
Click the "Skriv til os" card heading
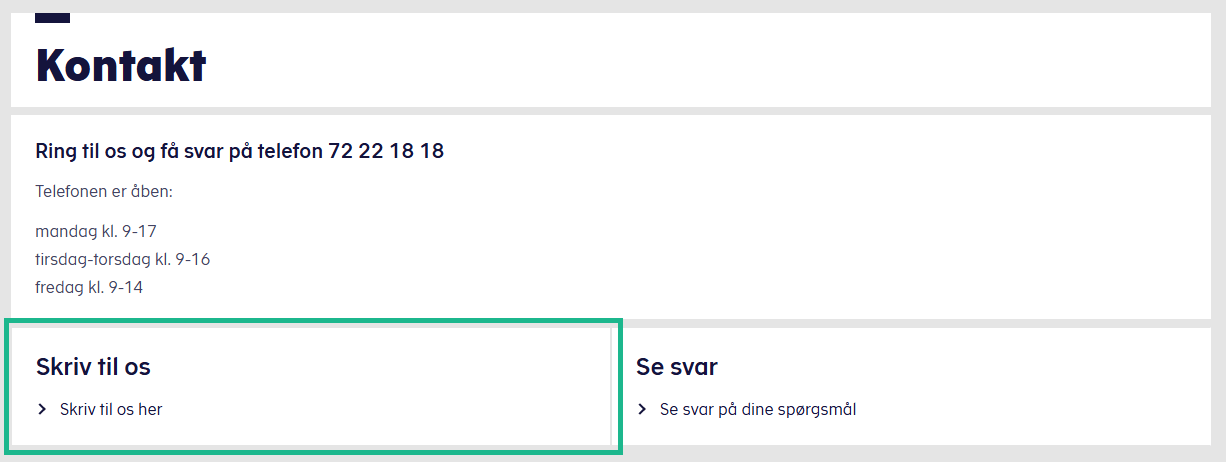(93, 367)
